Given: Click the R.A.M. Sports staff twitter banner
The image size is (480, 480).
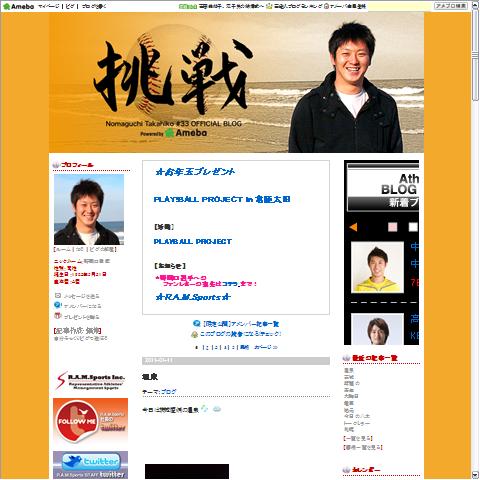Looking at the screenshot, I should pyautogui.click(x=90, y=465).
